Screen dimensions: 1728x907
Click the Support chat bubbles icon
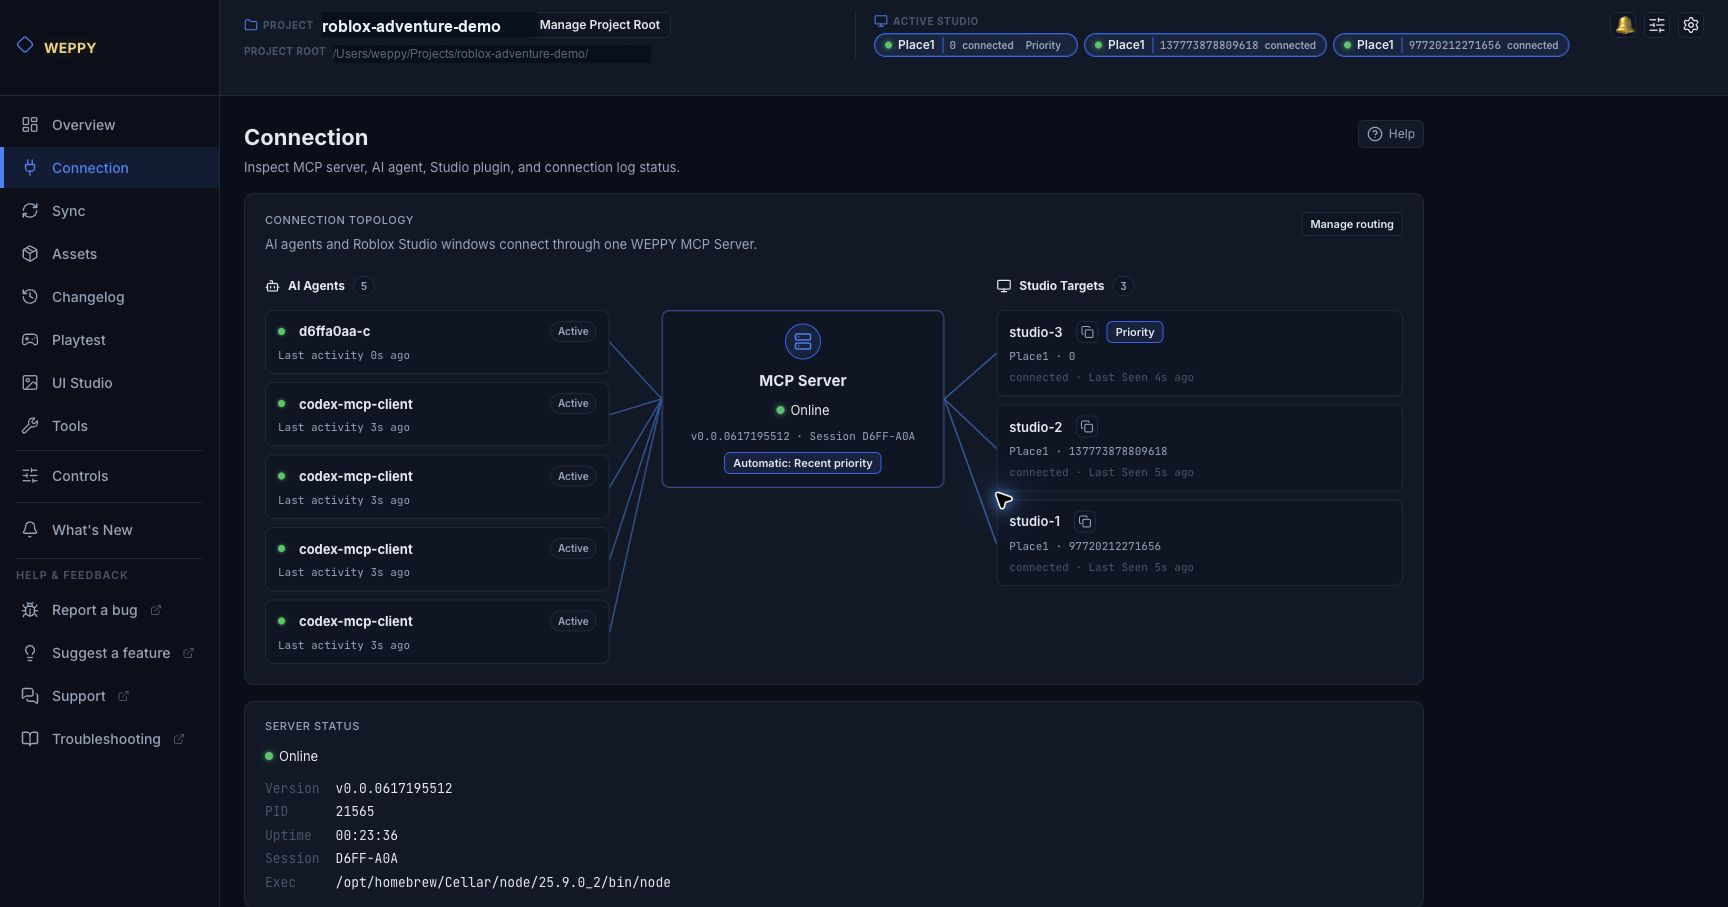coord(30,696)
